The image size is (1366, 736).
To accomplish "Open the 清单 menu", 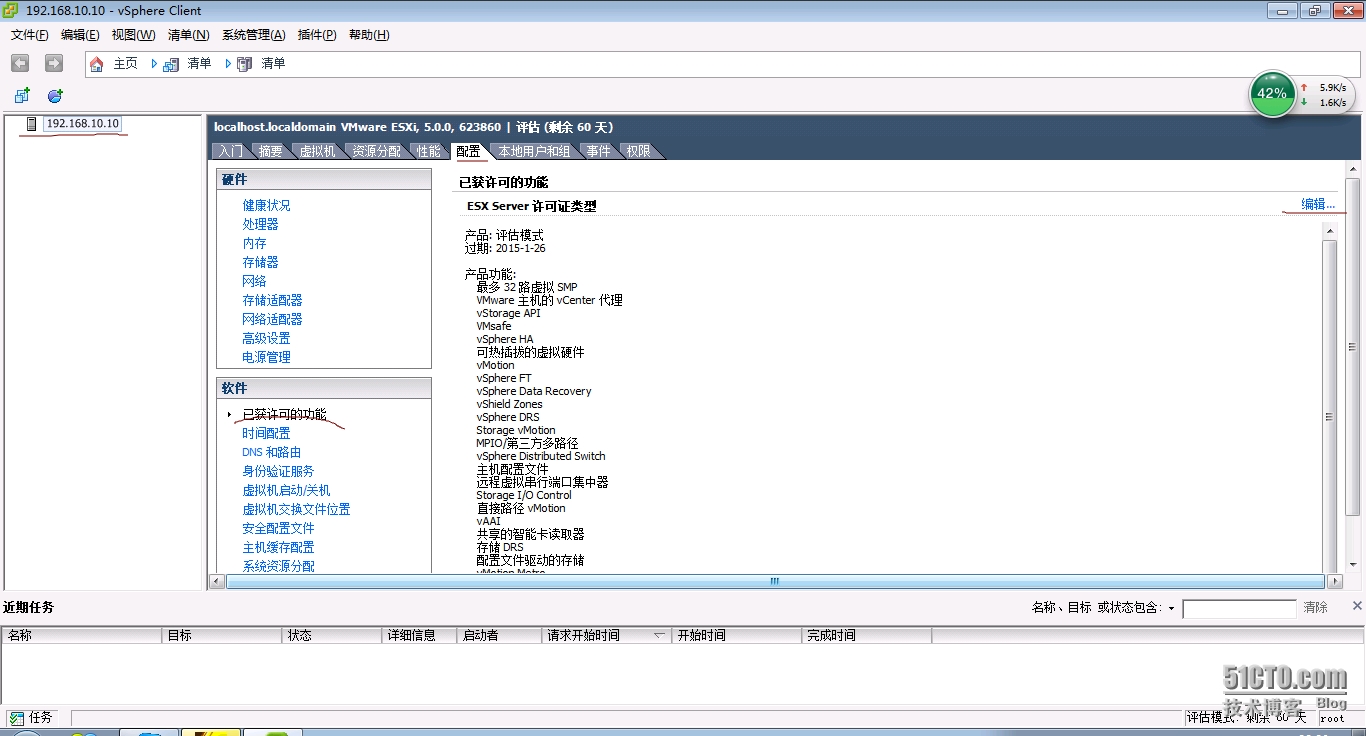I will [188, 35].
